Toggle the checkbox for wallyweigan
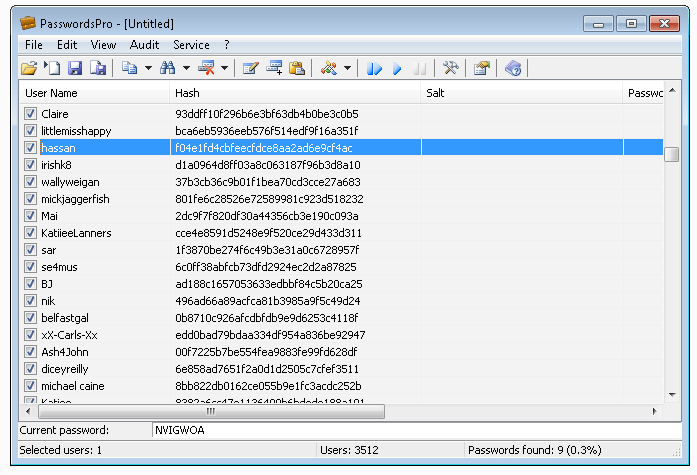This screenshot has width=697, height=475. [x=30, y=182]
